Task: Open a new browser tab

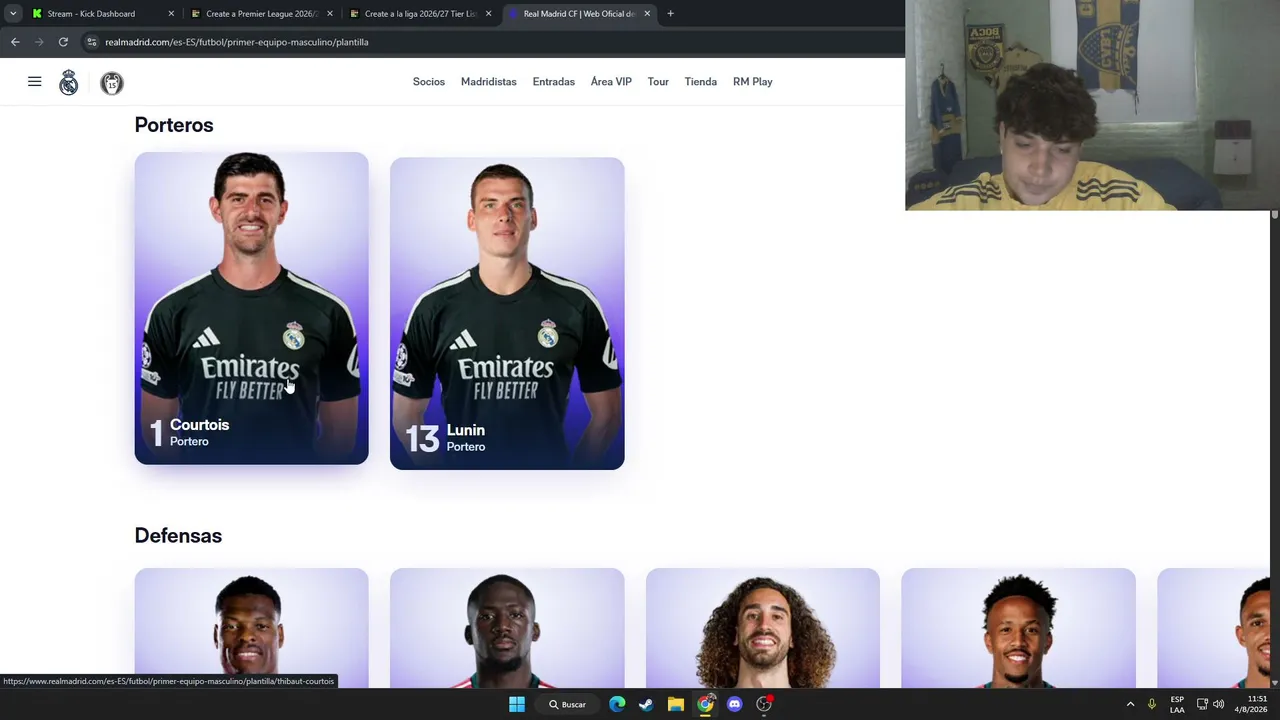Action: click(x=670, y=14)
